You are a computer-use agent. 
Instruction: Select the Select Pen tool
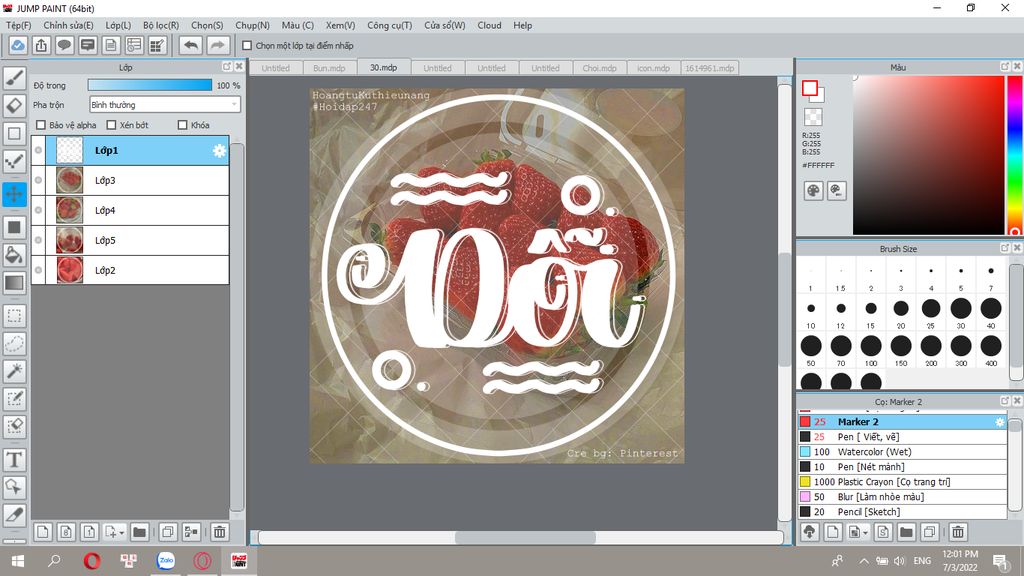14,398
